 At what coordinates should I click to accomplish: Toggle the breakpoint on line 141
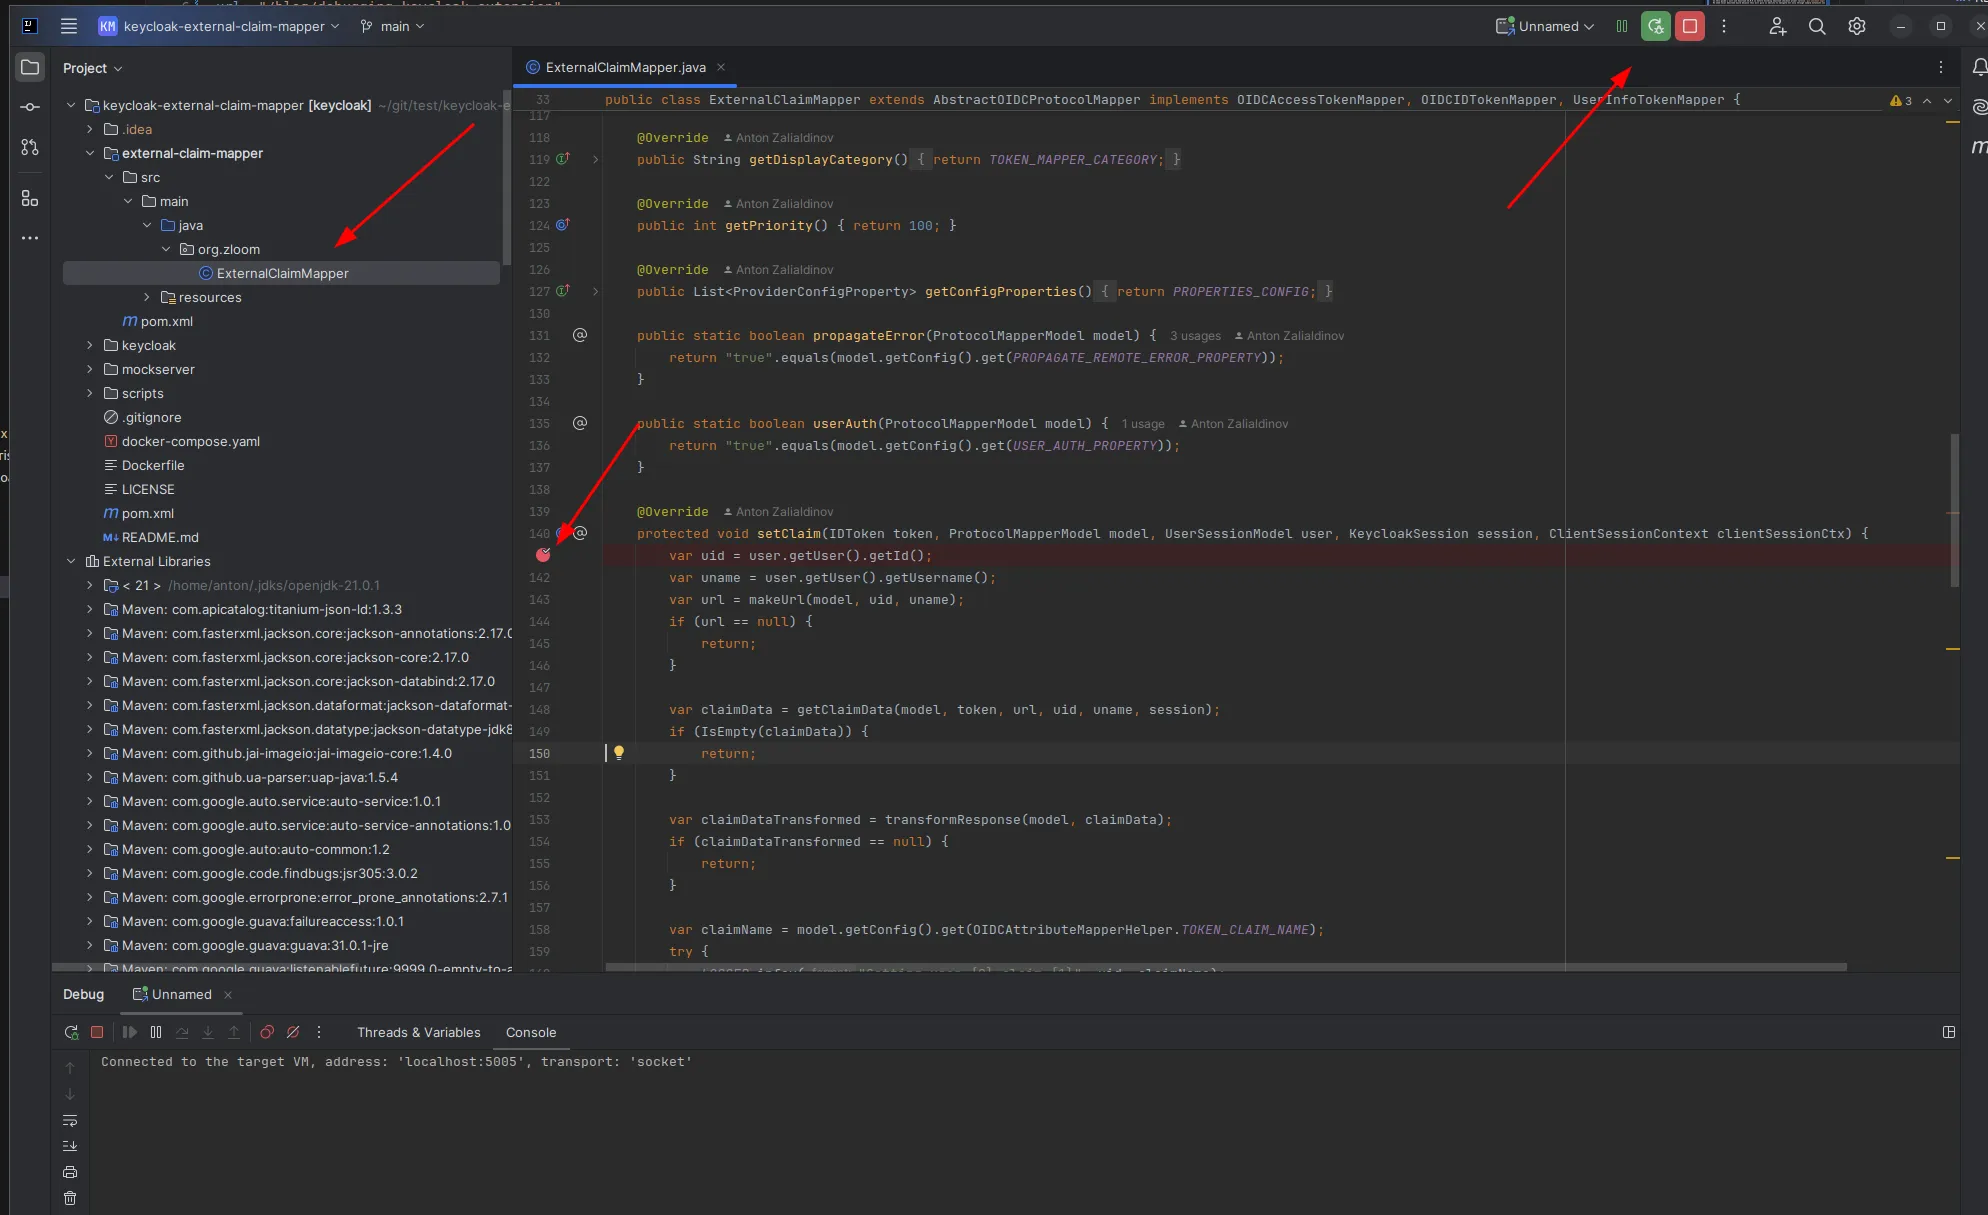pos(544,556)
